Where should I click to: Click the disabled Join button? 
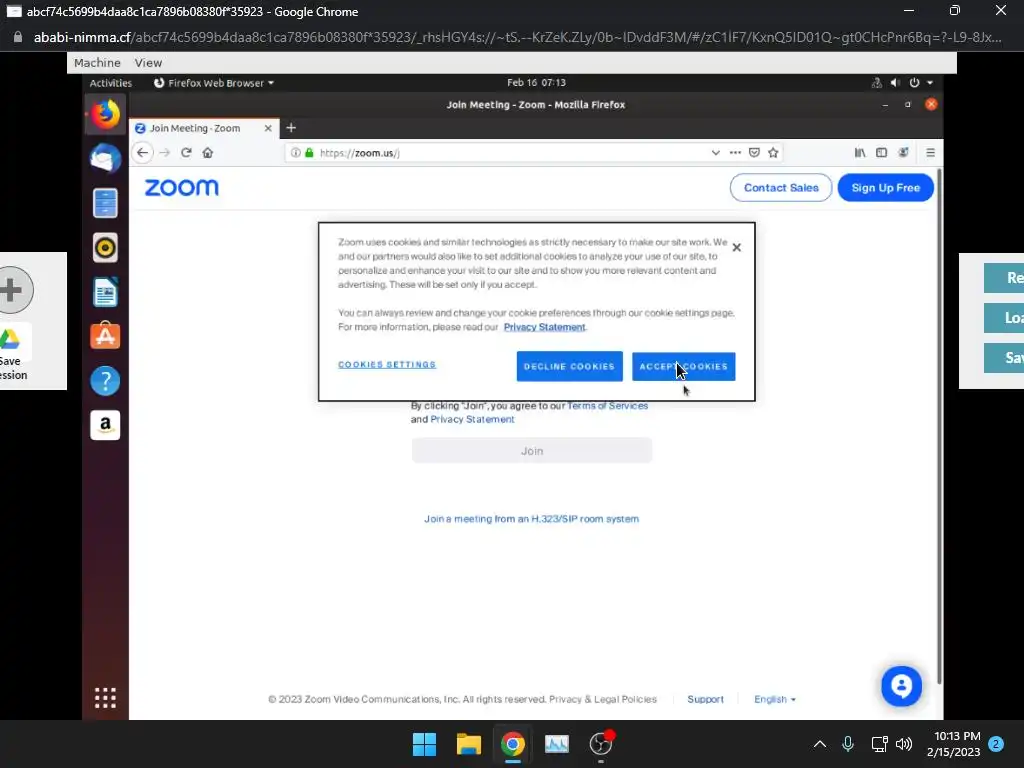532,451
